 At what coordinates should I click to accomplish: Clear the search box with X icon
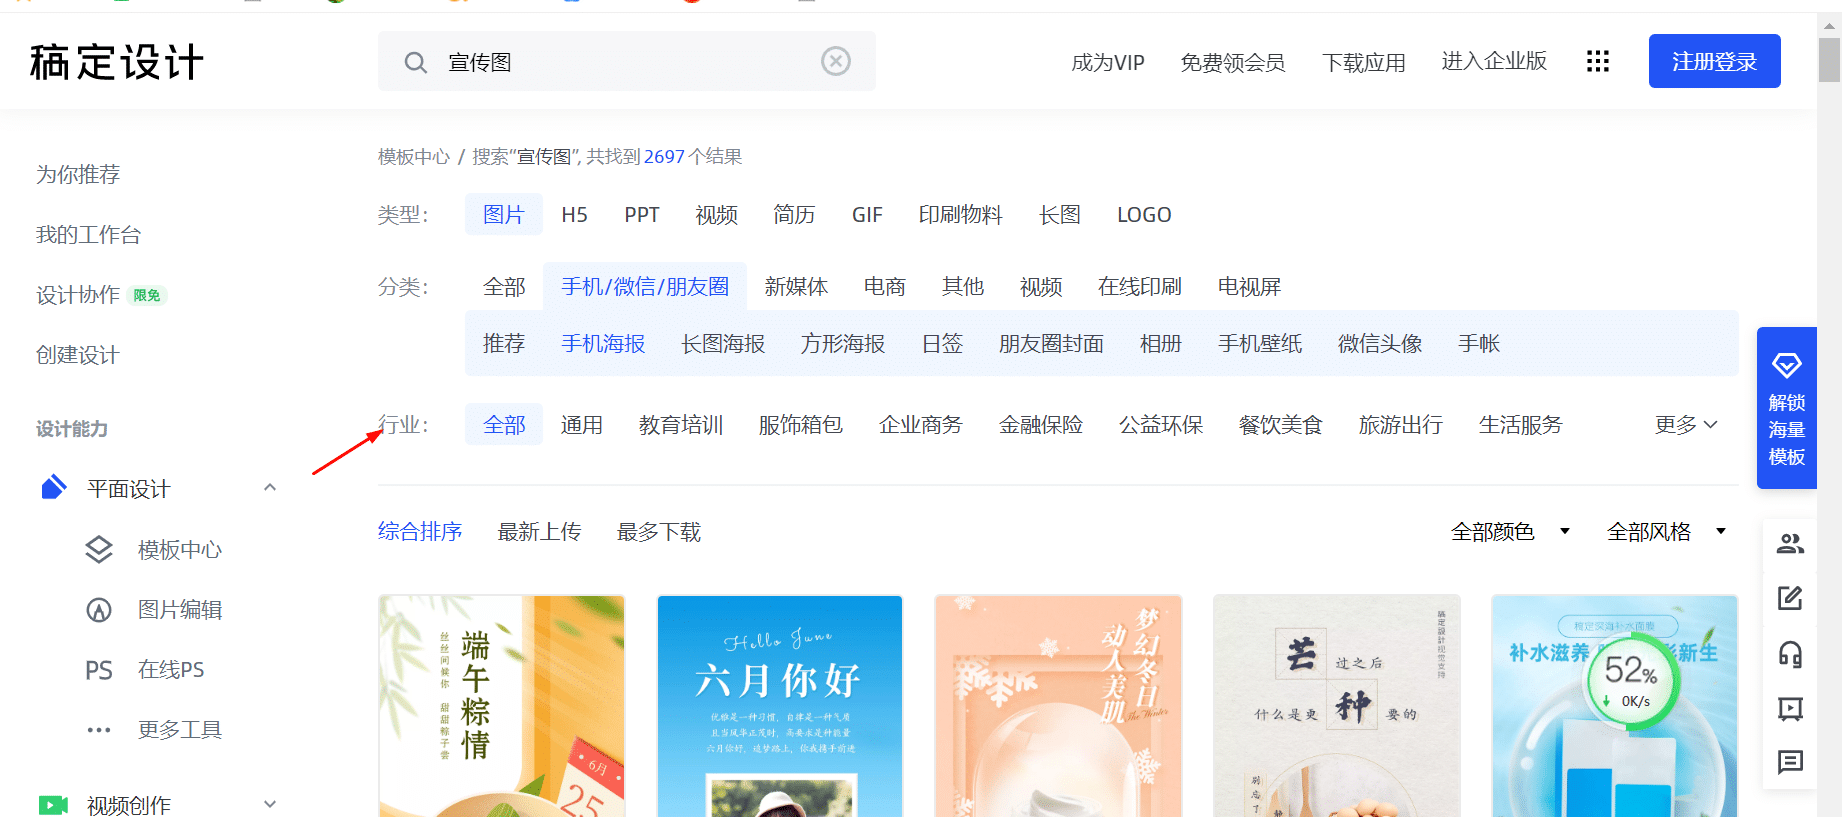[x=836, y=61]
